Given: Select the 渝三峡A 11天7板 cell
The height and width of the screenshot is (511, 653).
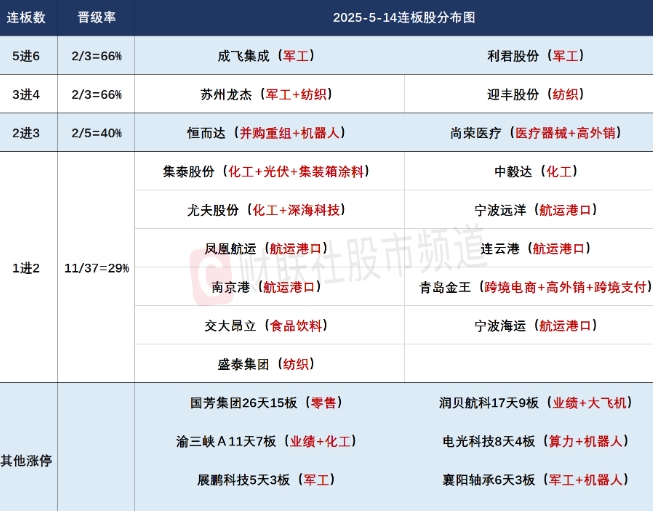Looking at the screenshot, I should tap(267, 441).
